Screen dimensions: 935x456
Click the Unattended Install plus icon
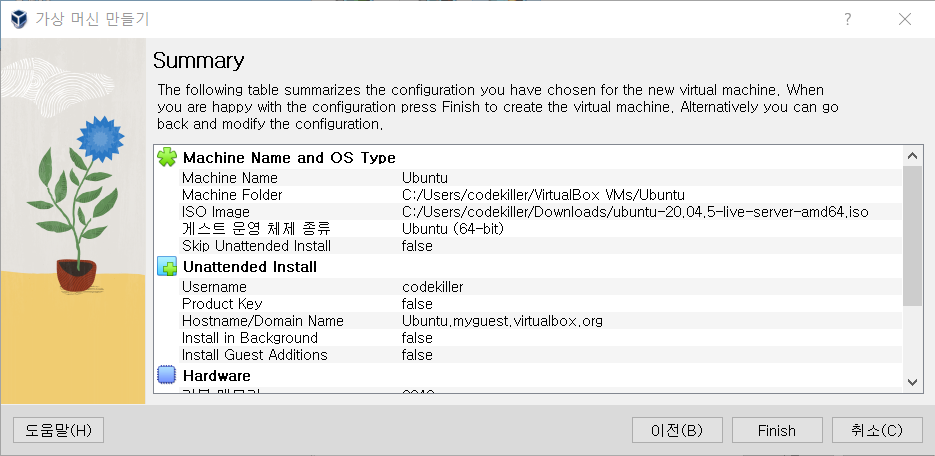[167, 266]
